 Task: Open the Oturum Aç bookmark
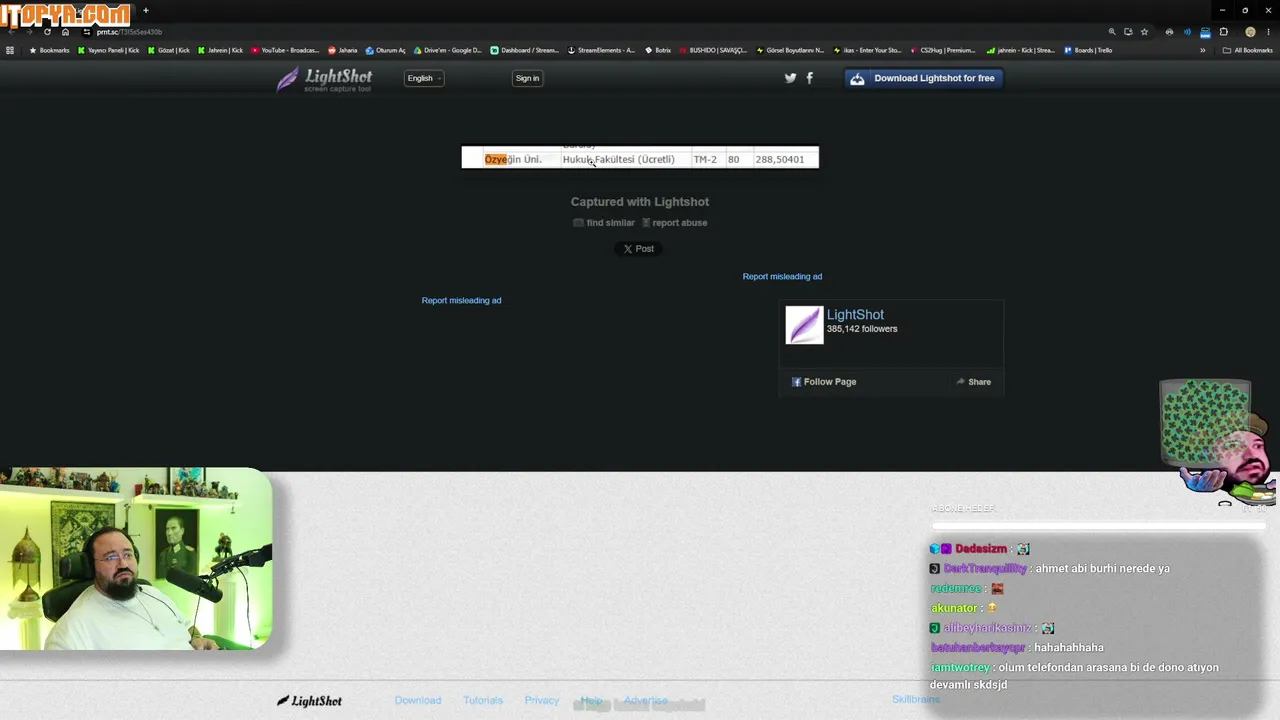(x=386, y=50)
